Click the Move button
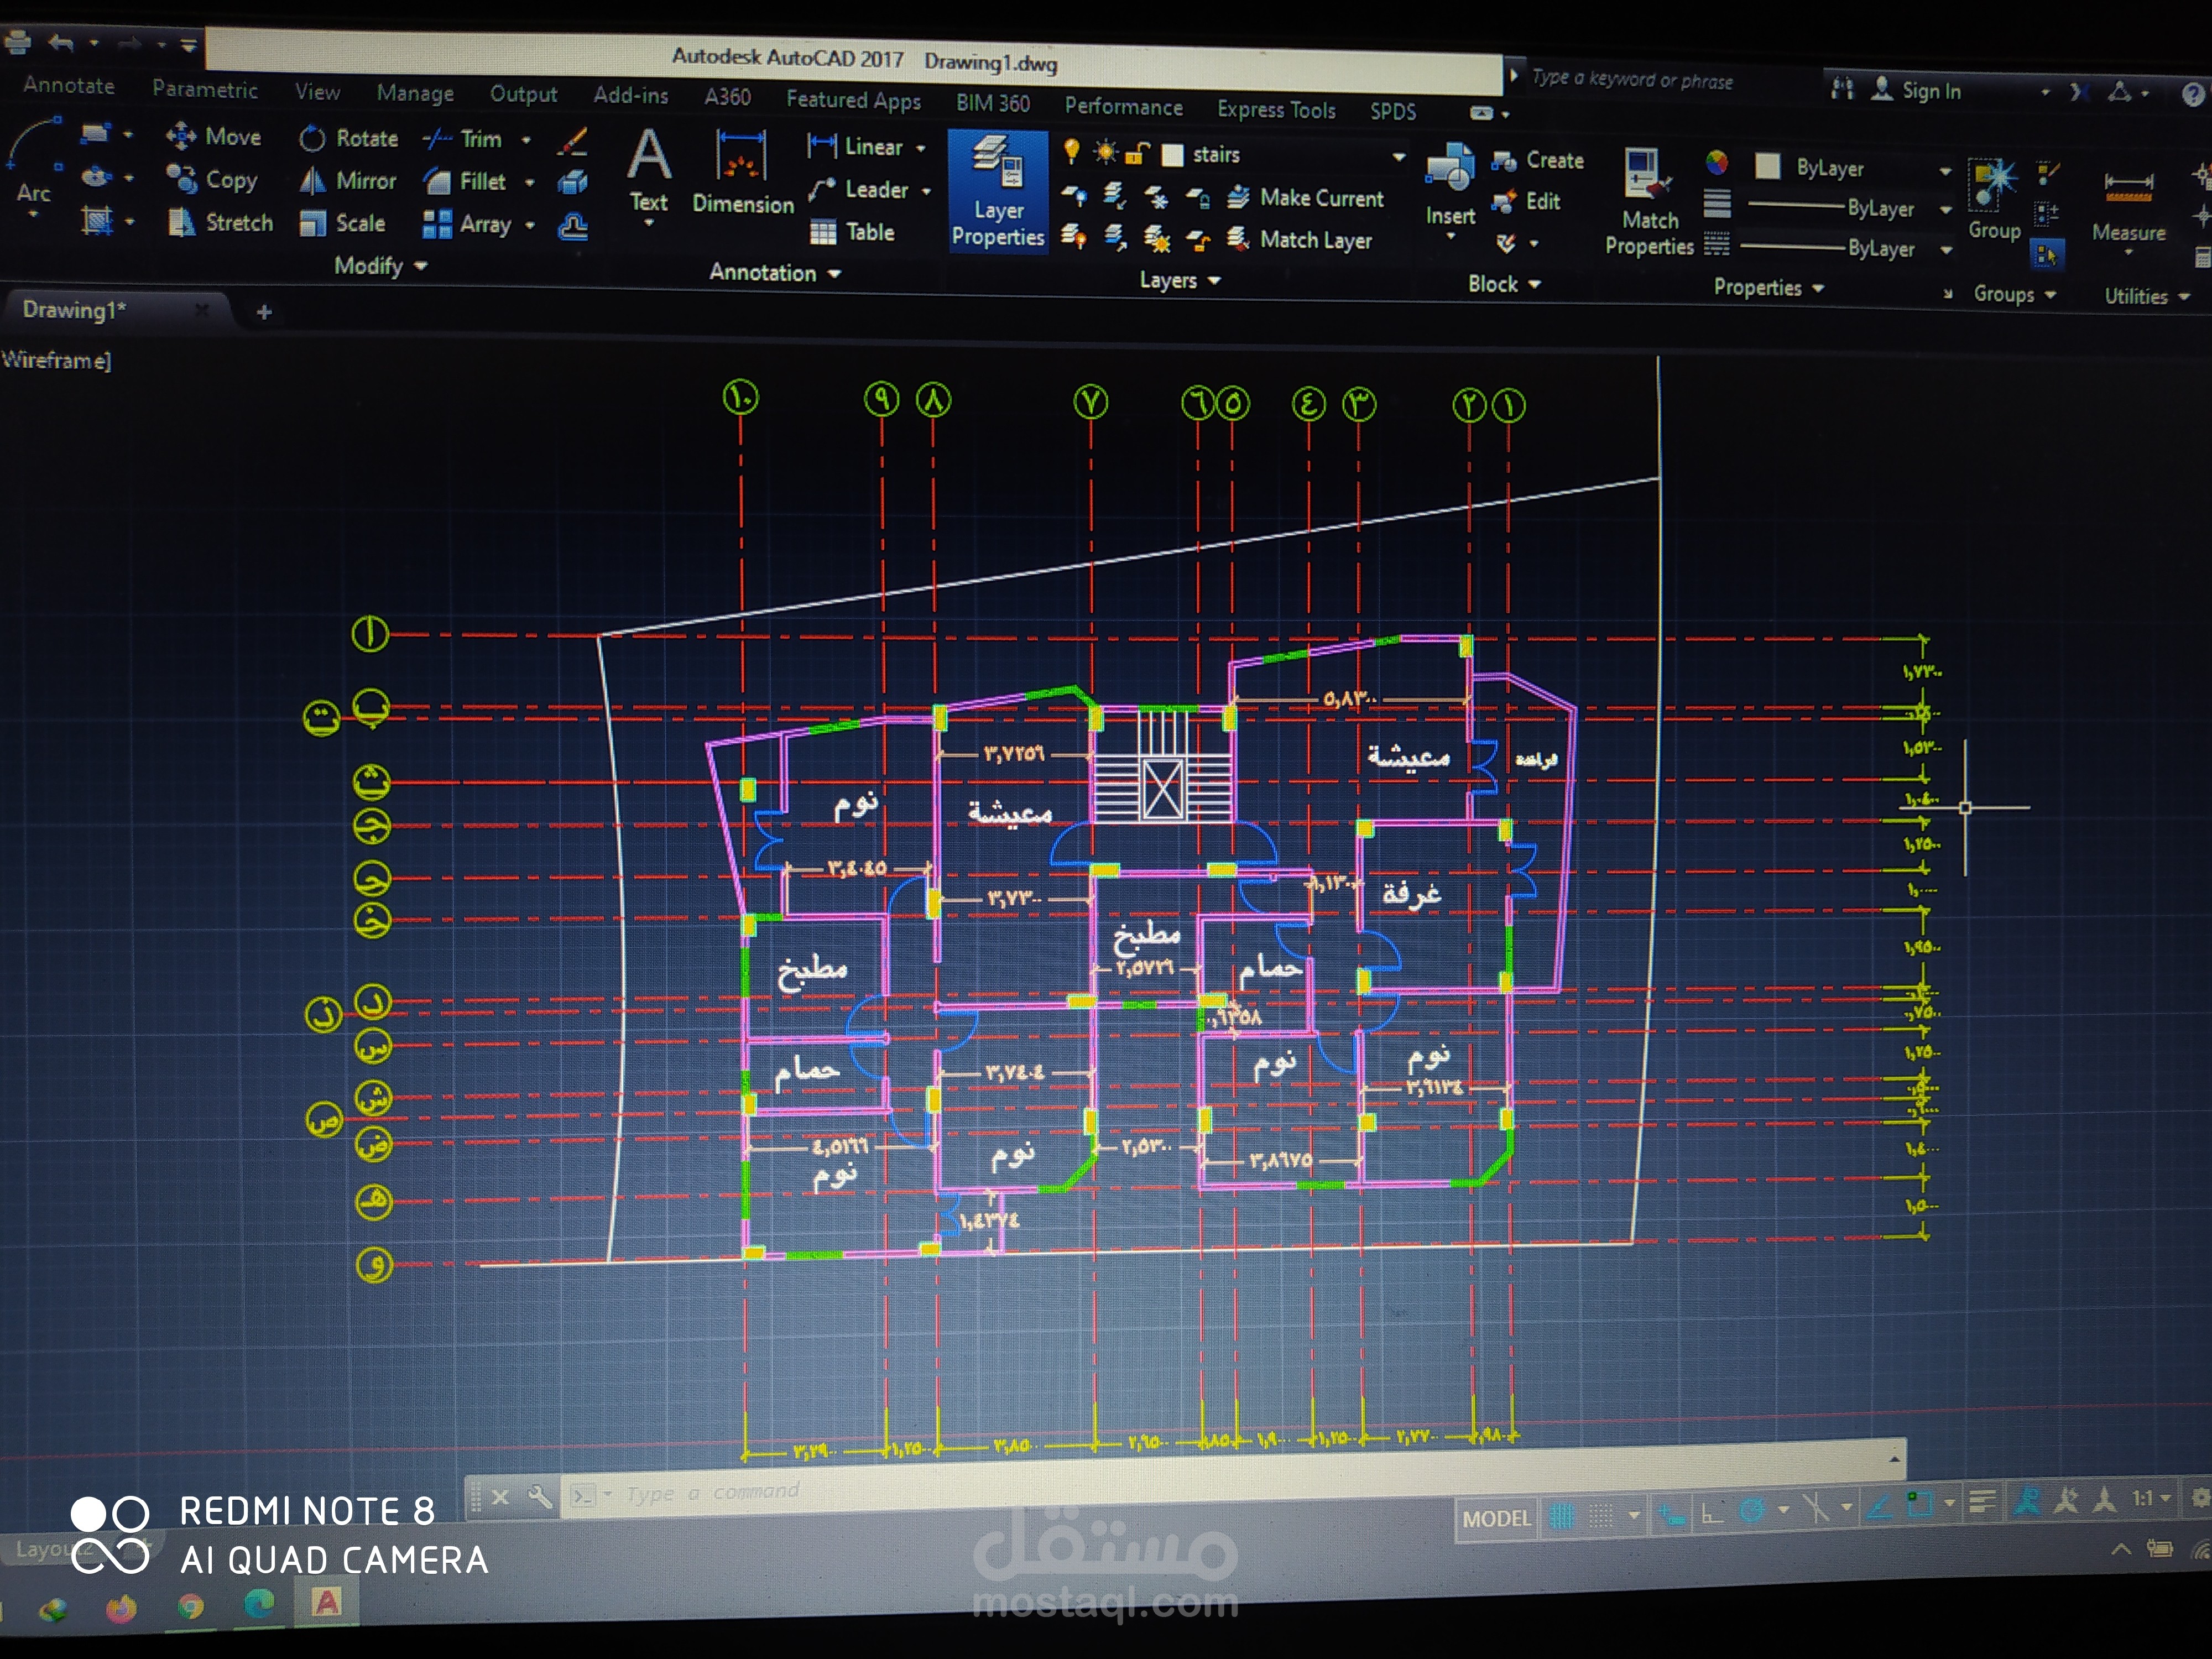The height and width of the screenshot is (1659, 2212). point(213,136)
